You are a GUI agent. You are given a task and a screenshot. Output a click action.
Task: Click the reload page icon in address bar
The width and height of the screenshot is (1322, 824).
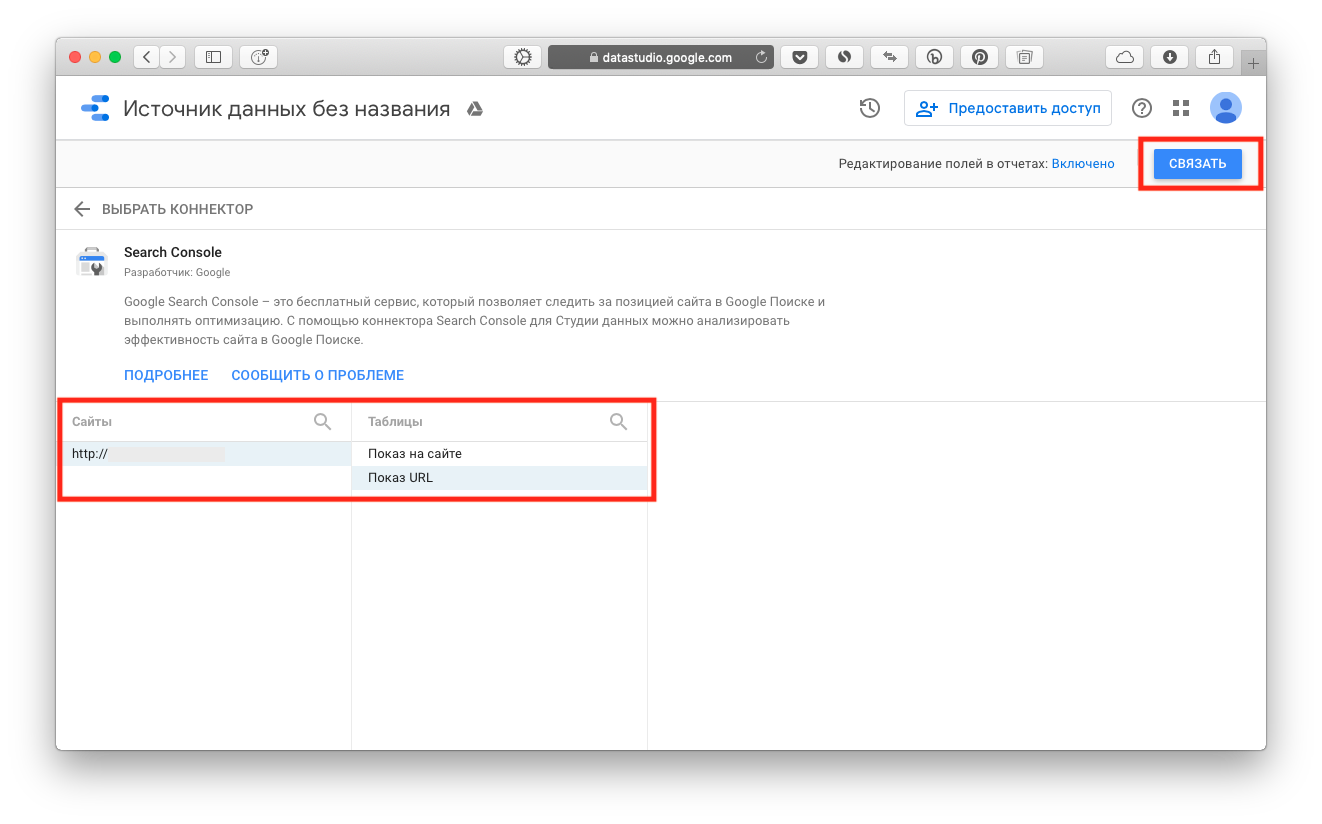click(x=761, y=57)
